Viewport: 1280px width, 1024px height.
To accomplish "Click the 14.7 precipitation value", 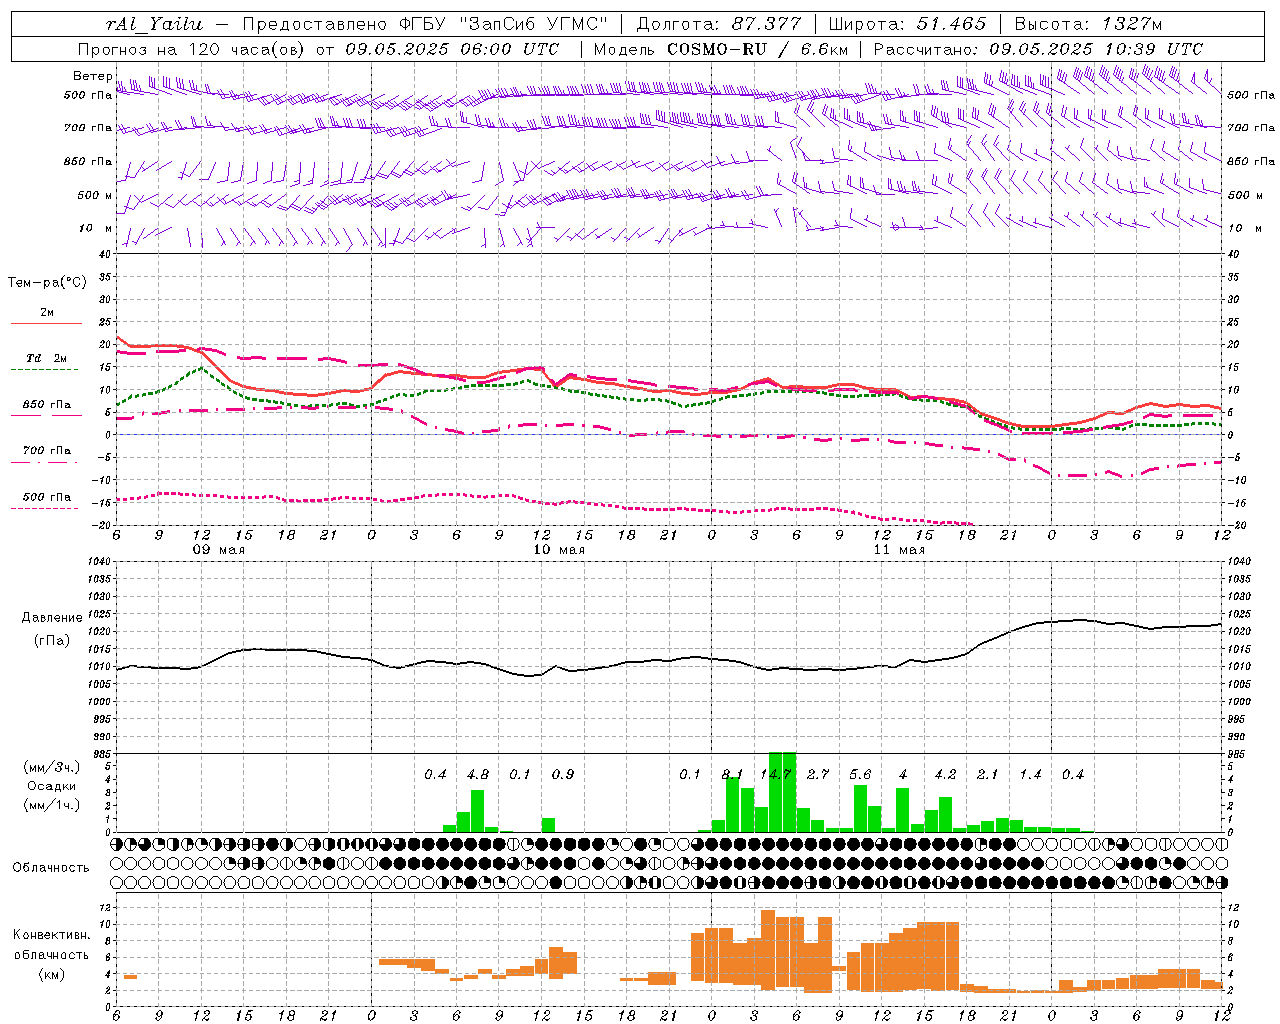I will (x=776, y=775).
